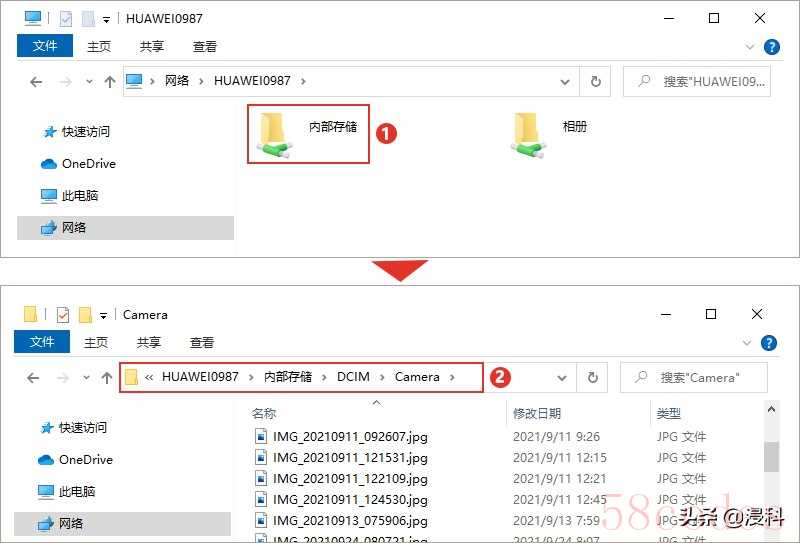Screen dimensions: 800x543
Task: Expand the chevron after 网络 breadcrumb
Action: [x=201, y=81]
